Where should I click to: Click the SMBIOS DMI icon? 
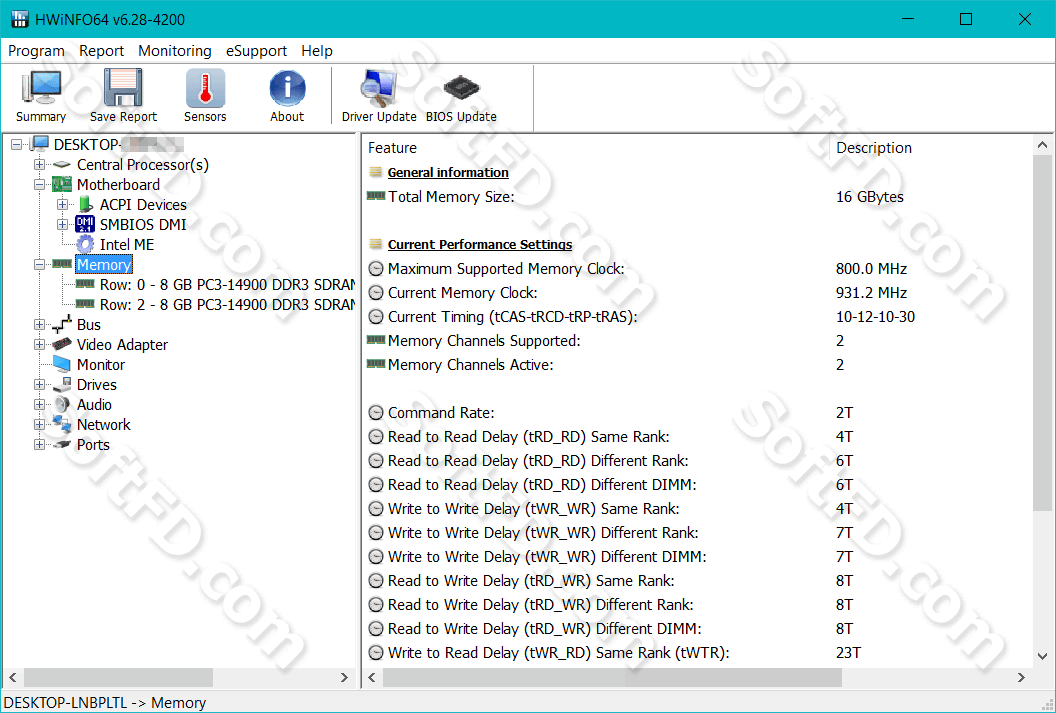click(85, 224)
